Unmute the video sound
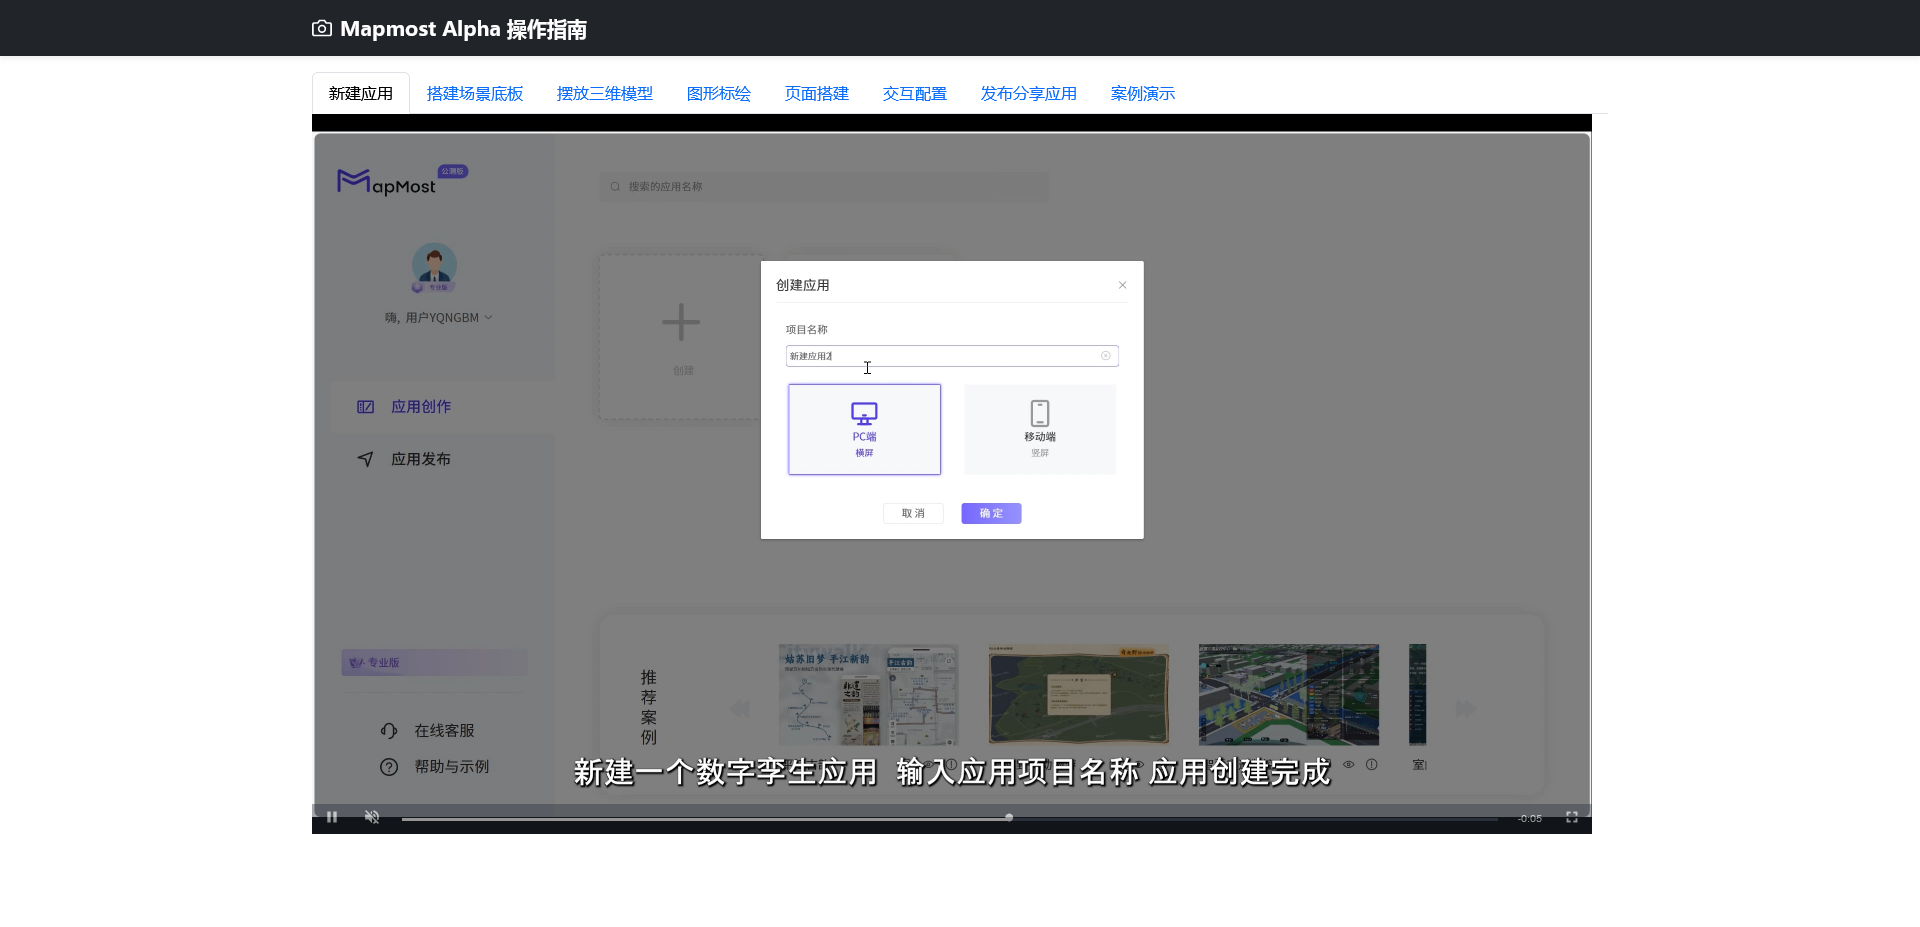1920x927 pixels. pos(372,817)
